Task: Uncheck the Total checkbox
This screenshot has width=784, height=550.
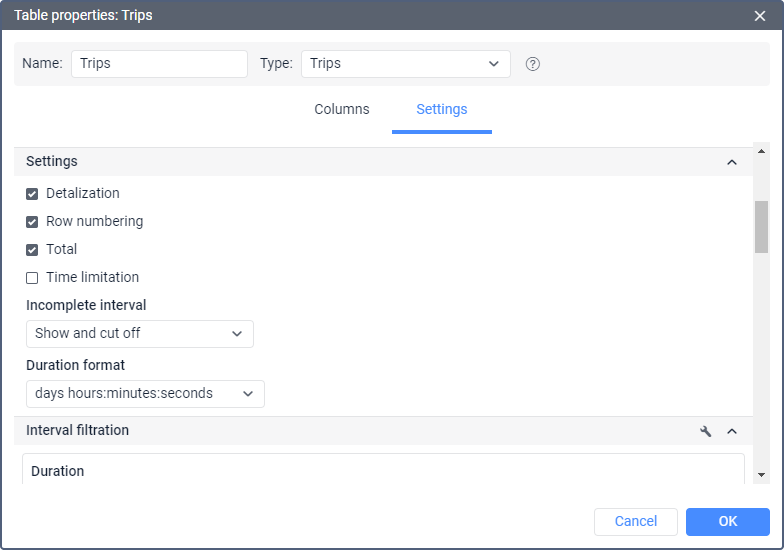Action: point(32,250)
